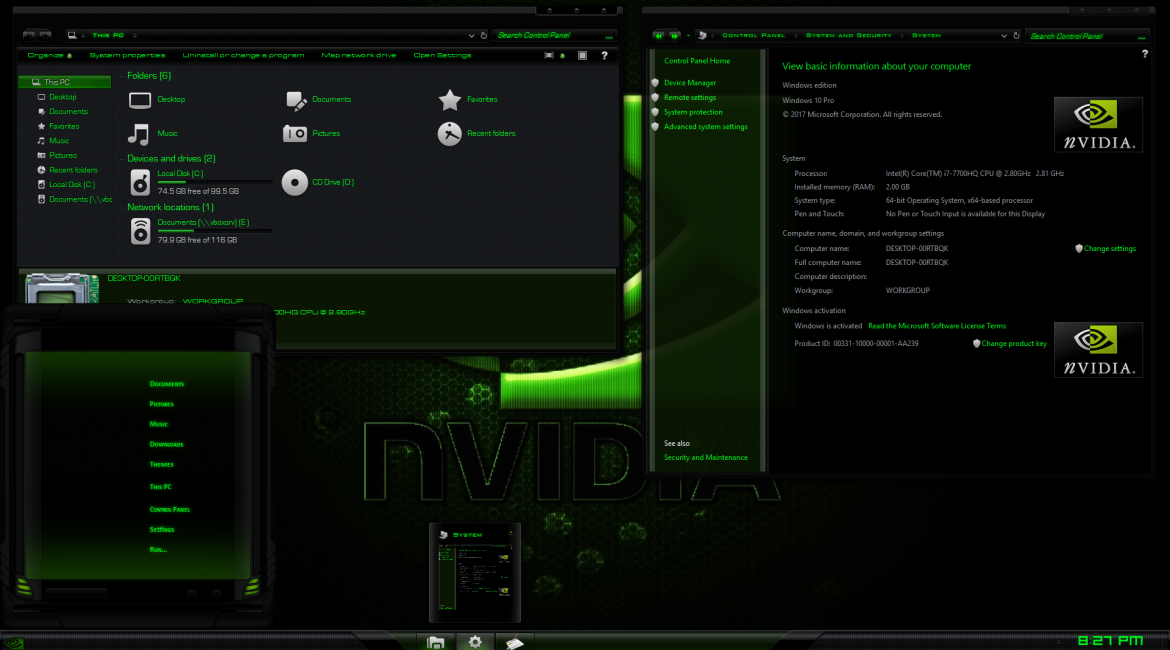
Task: Open address history dropdown in This PC window
Action: [x=472, y=35]
